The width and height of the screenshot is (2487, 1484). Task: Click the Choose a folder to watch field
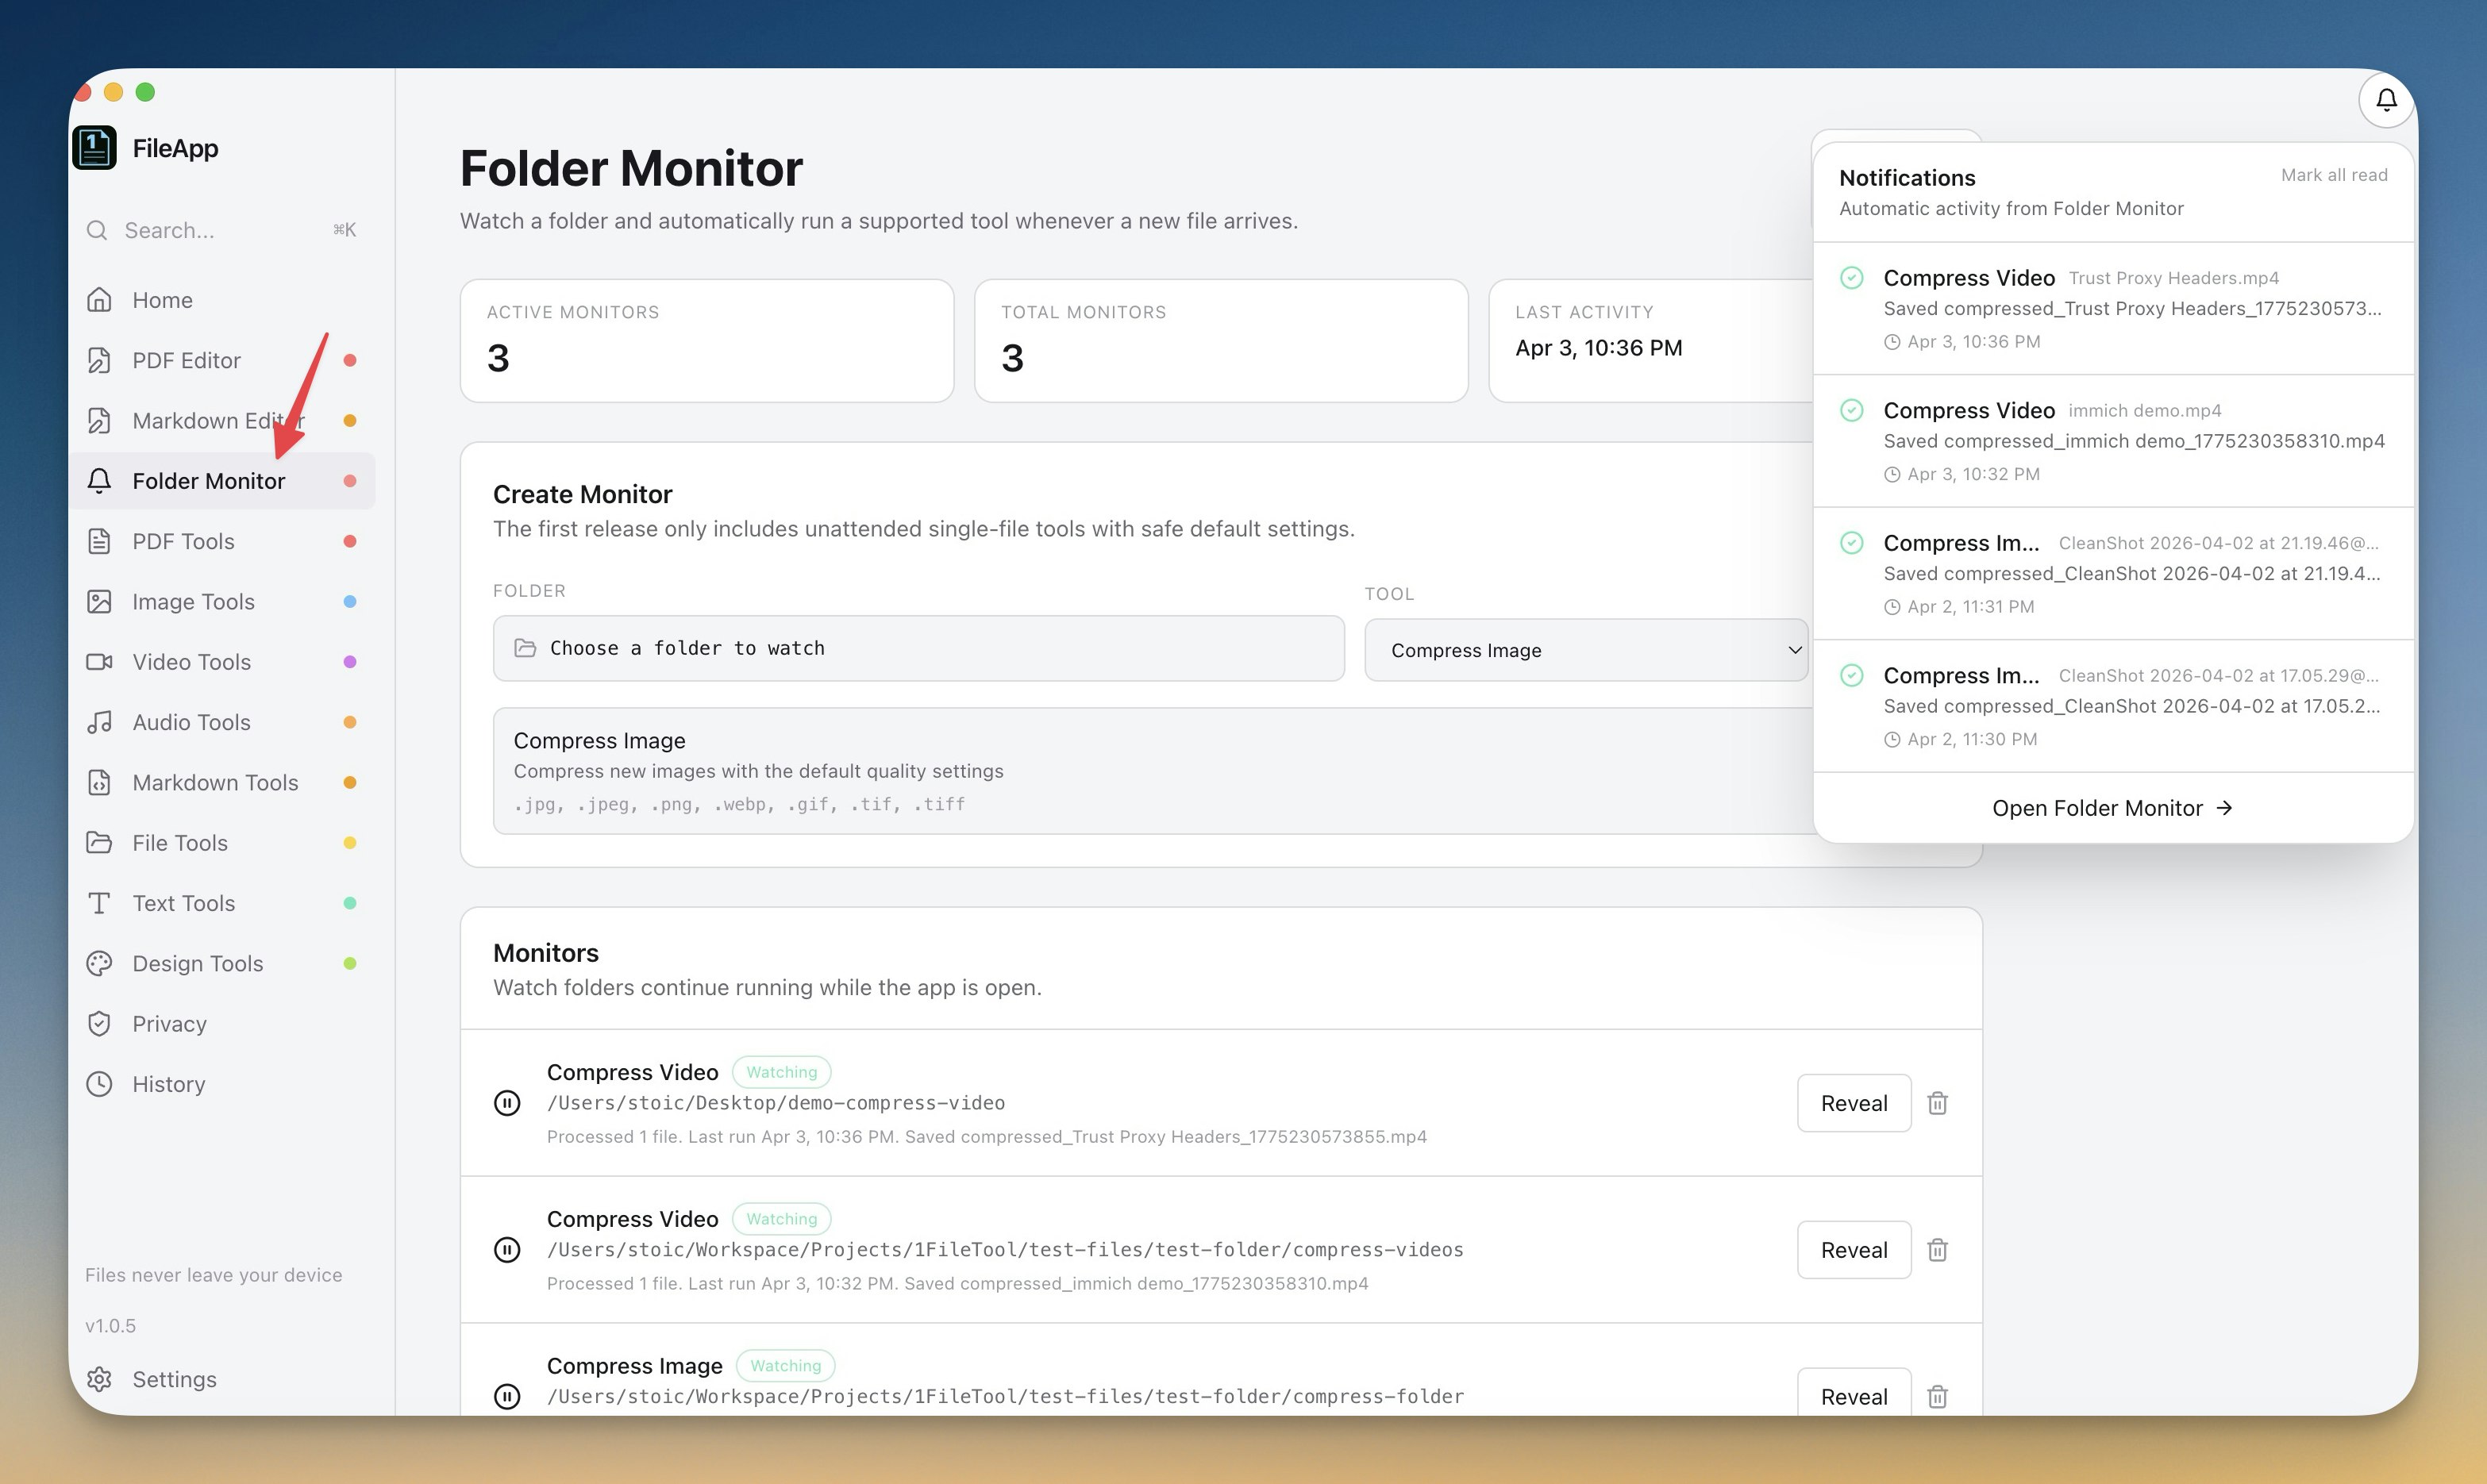click(x=917, y=648)
